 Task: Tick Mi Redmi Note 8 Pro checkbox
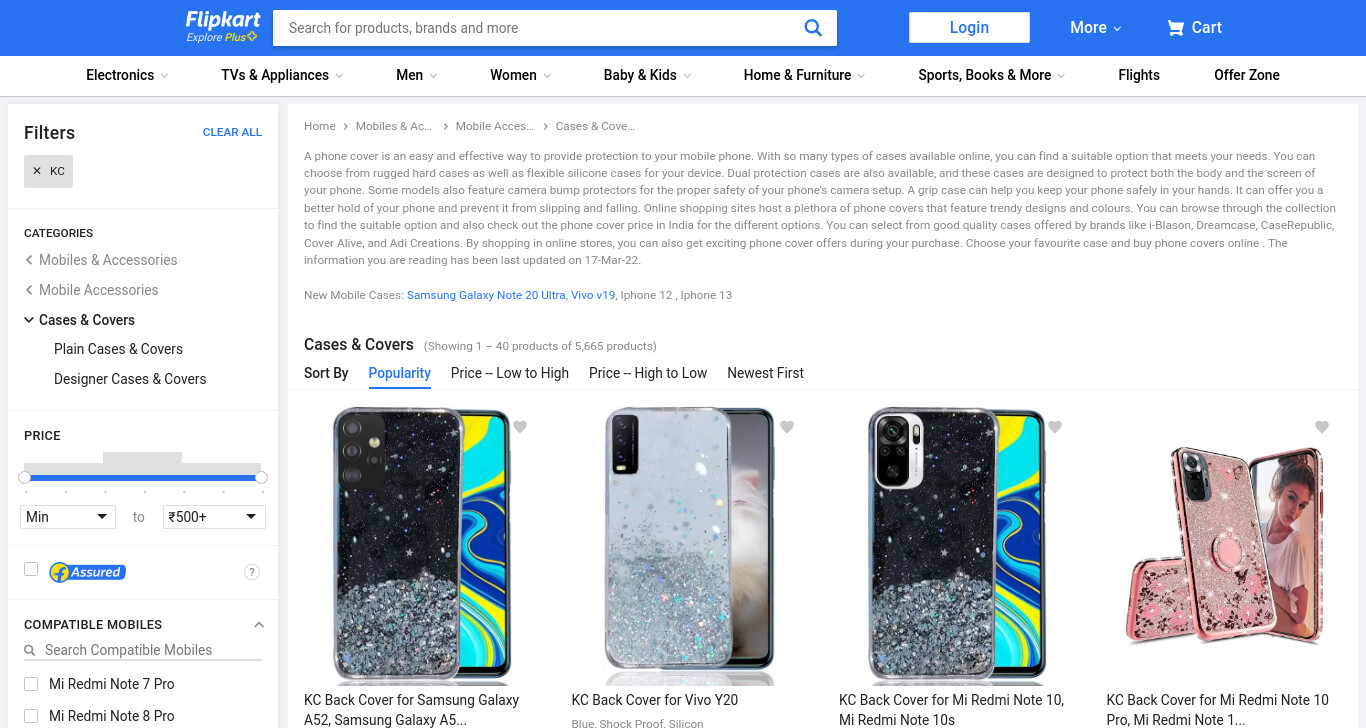coord(31,716)
